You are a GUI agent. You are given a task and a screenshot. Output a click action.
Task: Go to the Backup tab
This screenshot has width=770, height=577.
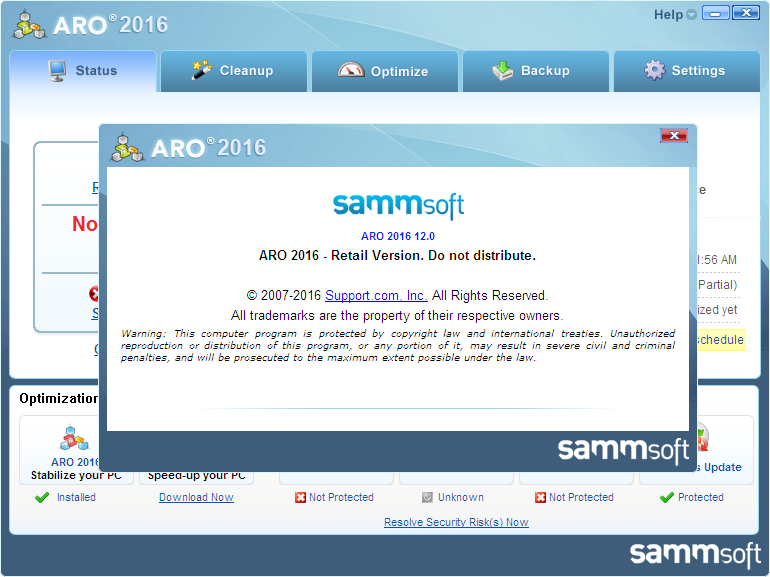[x=536, y=71]
